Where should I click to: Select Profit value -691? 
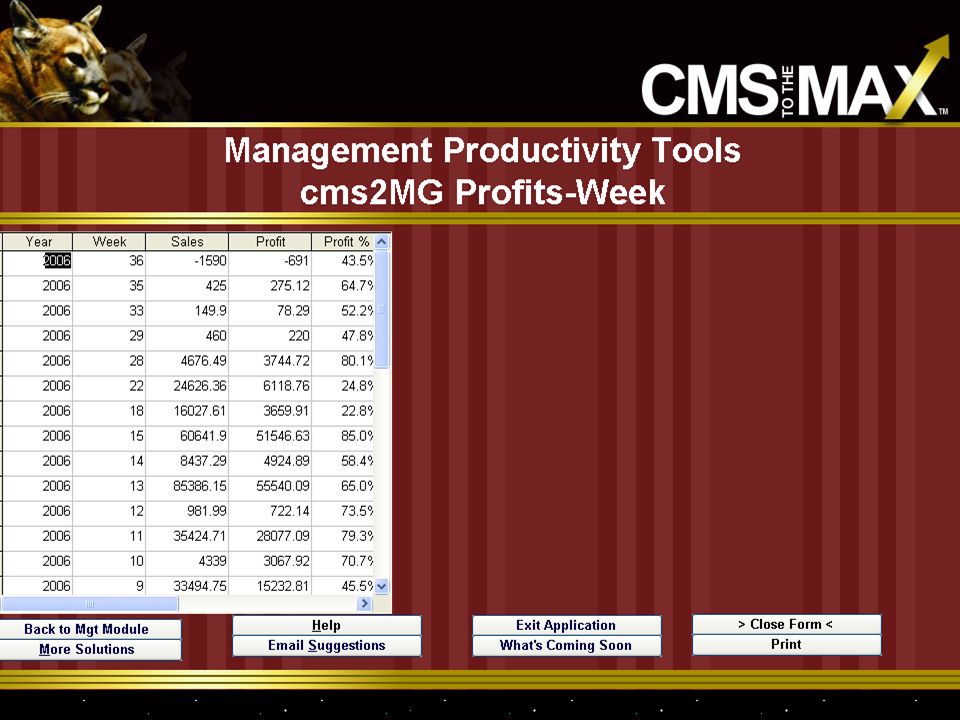point(270,261)
